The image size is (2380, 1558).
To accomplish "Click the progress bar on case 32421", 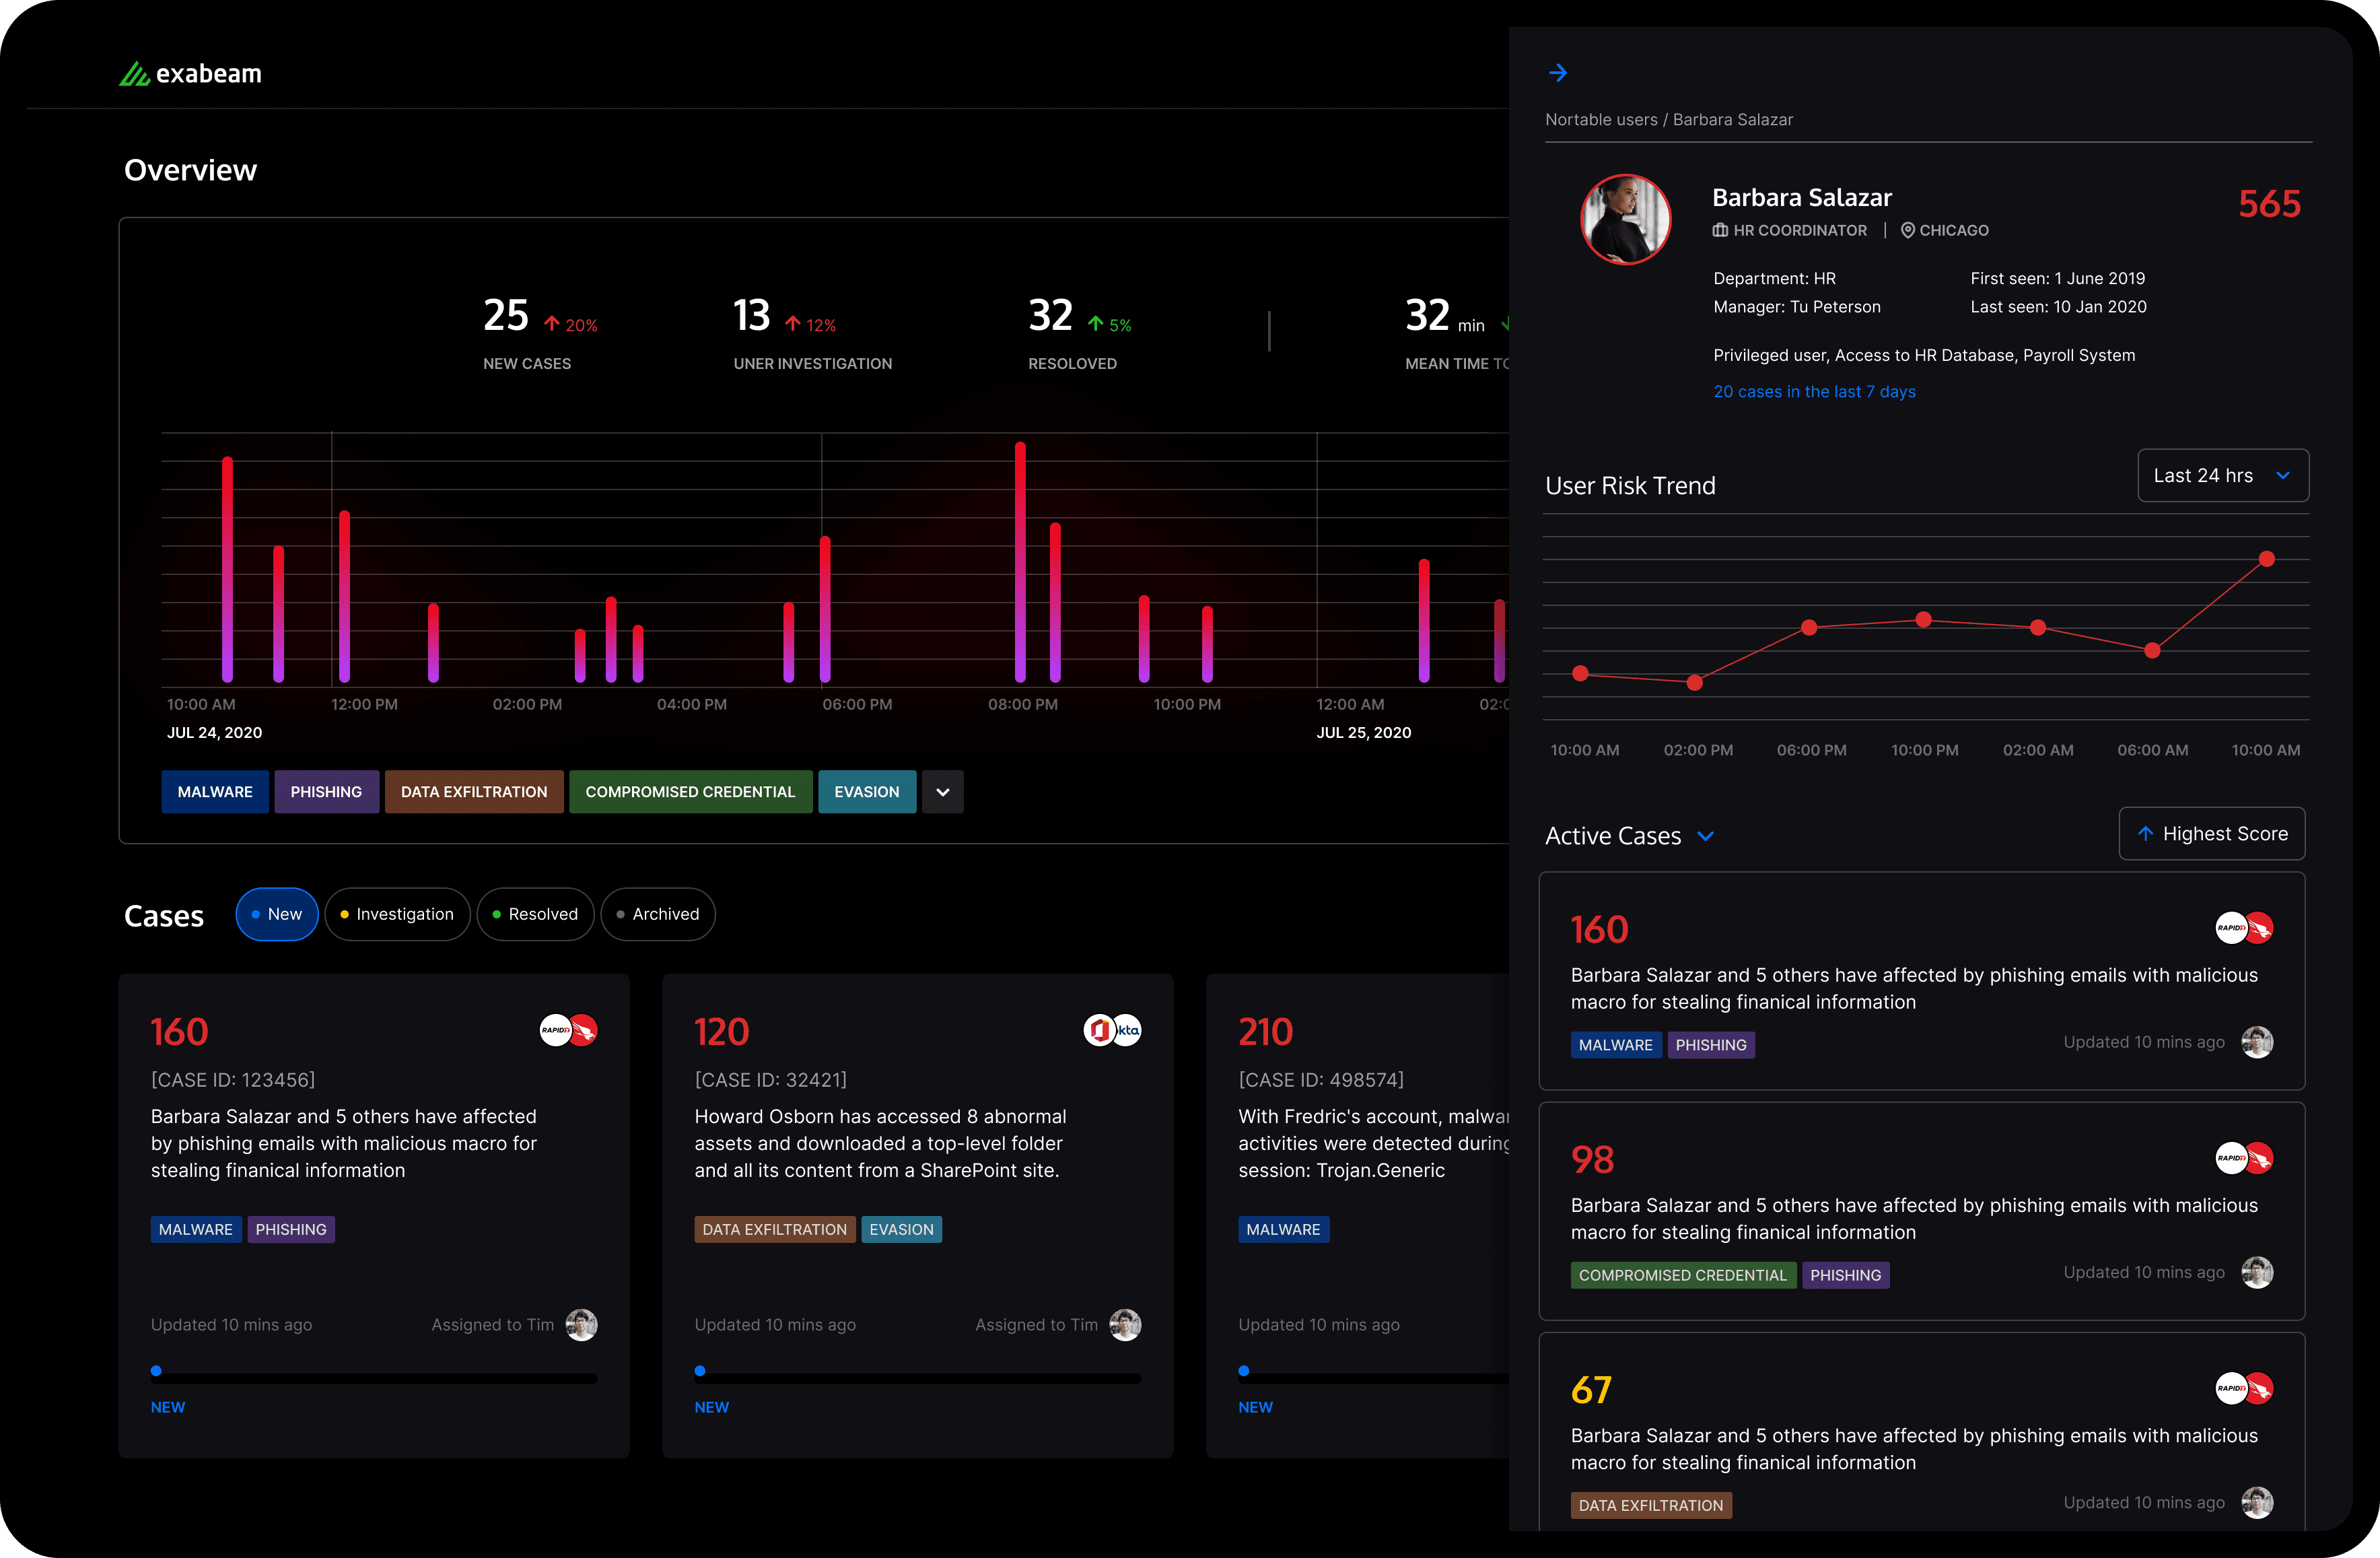I will point(917,1377).
